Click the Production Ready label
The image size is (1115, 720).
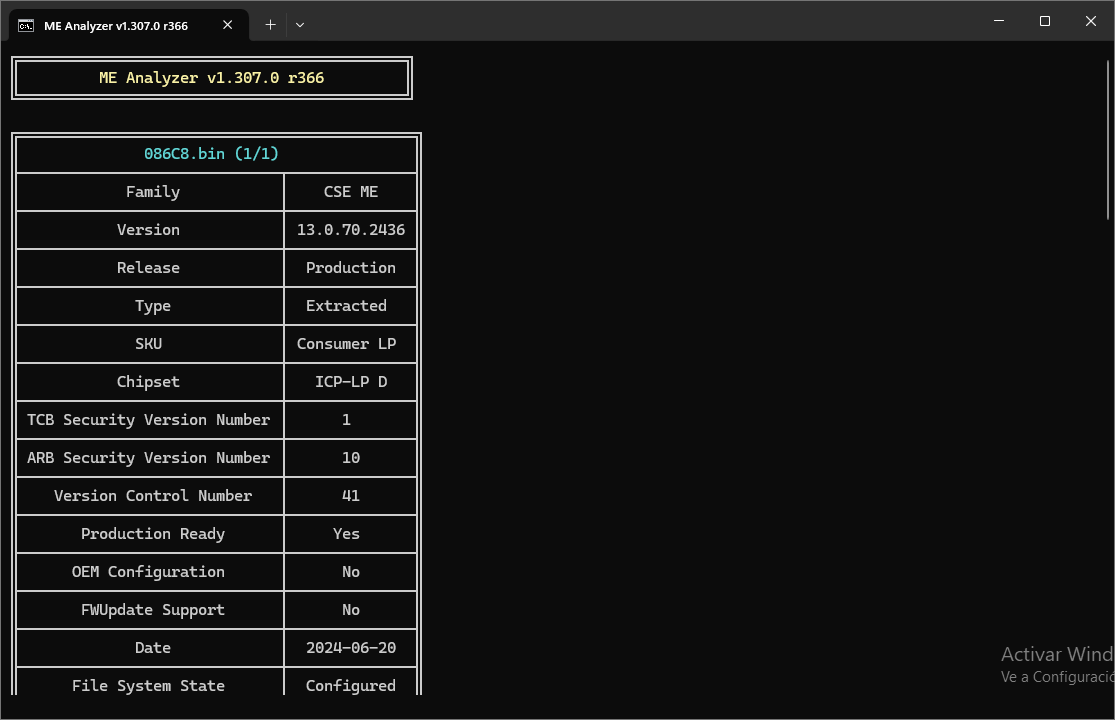(x=153, y=534)
